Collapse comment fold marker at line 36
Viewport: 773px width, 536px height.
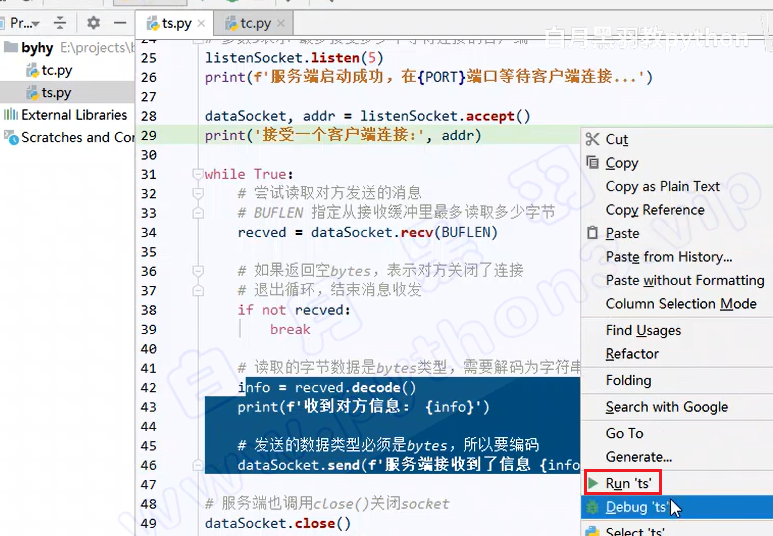pyautogui.click(x=198, y=271)
